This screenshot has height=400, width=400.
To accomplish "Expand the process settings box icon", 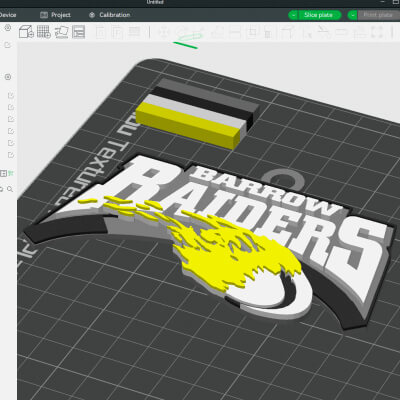I will (3, 173).
